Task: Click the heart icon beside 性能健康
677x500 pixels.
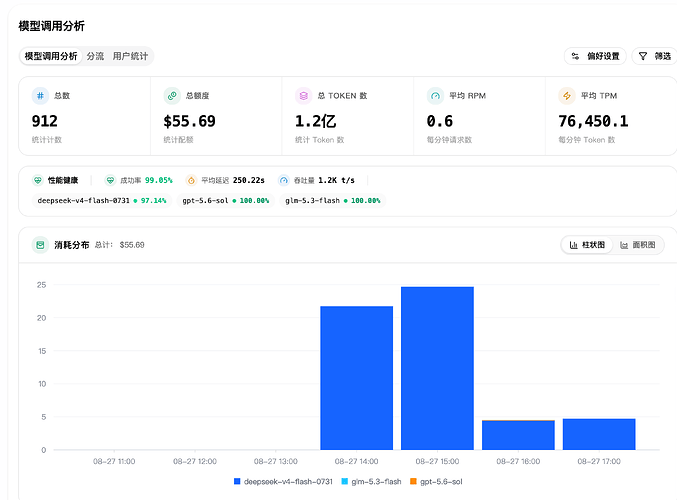Action: (38, 180)
